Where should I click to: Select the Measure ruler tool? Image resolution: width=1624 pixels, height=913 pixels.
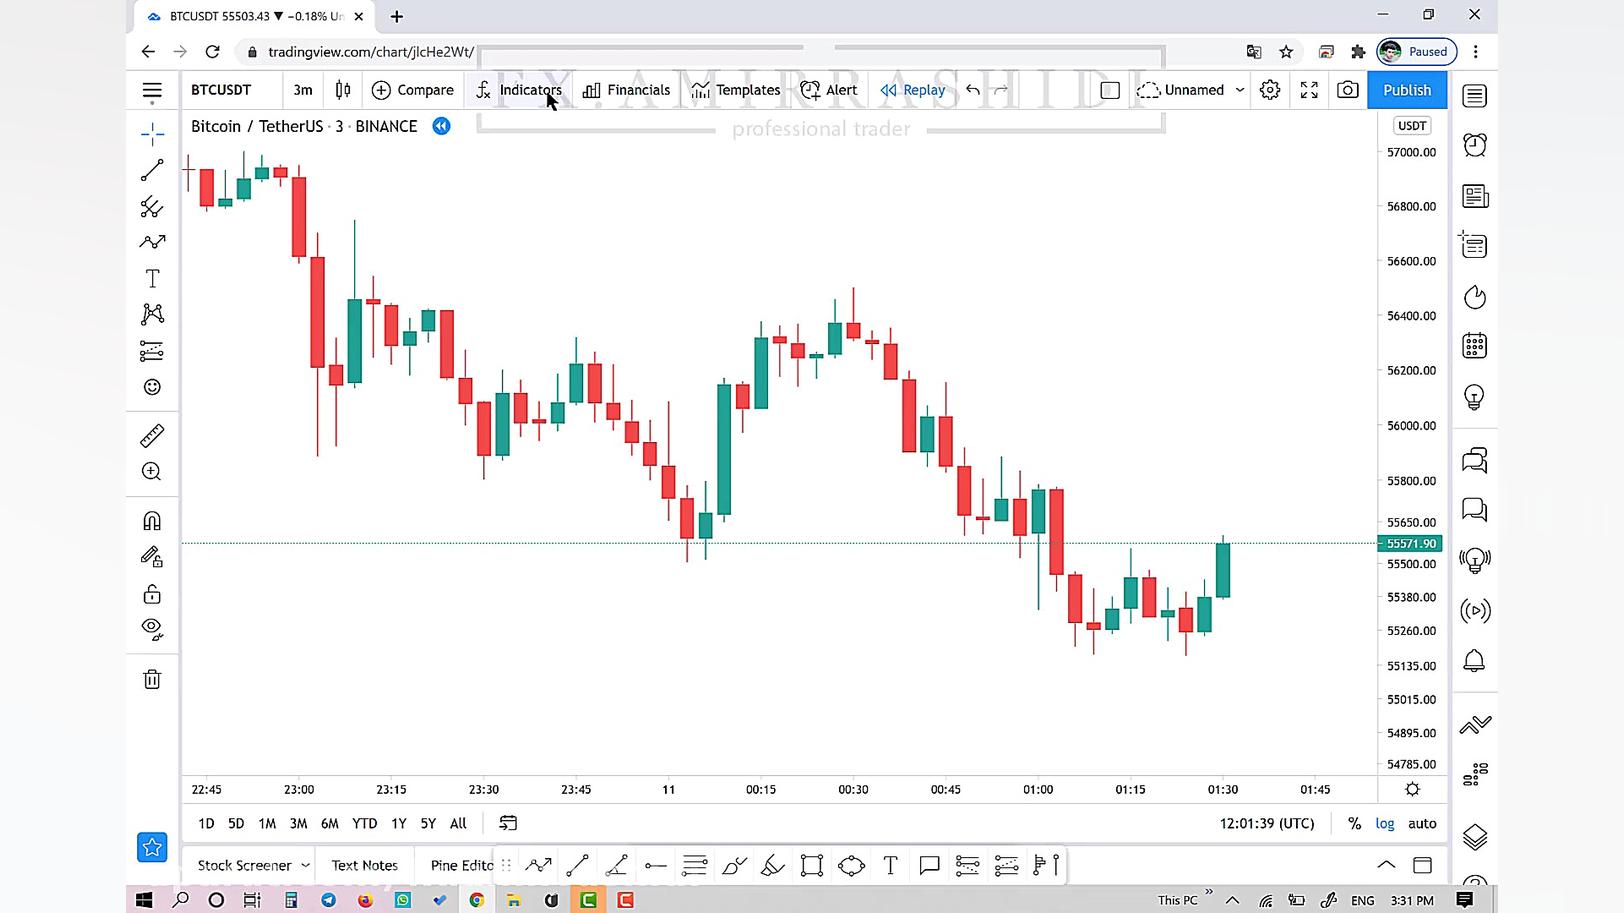tap(152, 436)
